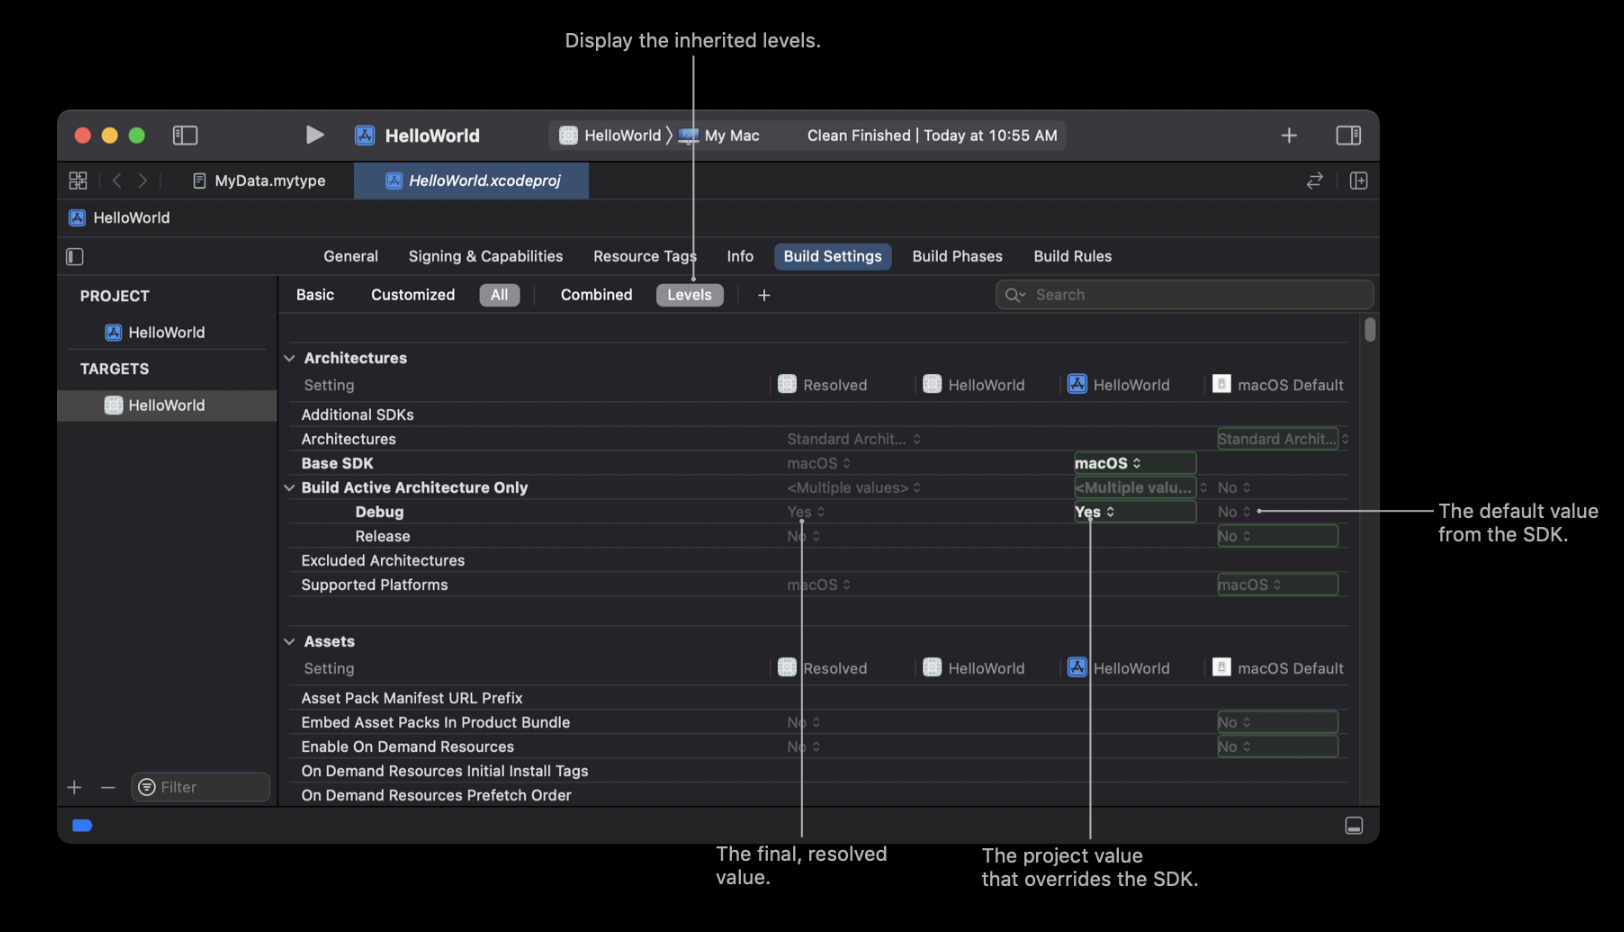Screen dimensions: 1624x932
Task: Show All build settings
Action: (x=499, y=295)
